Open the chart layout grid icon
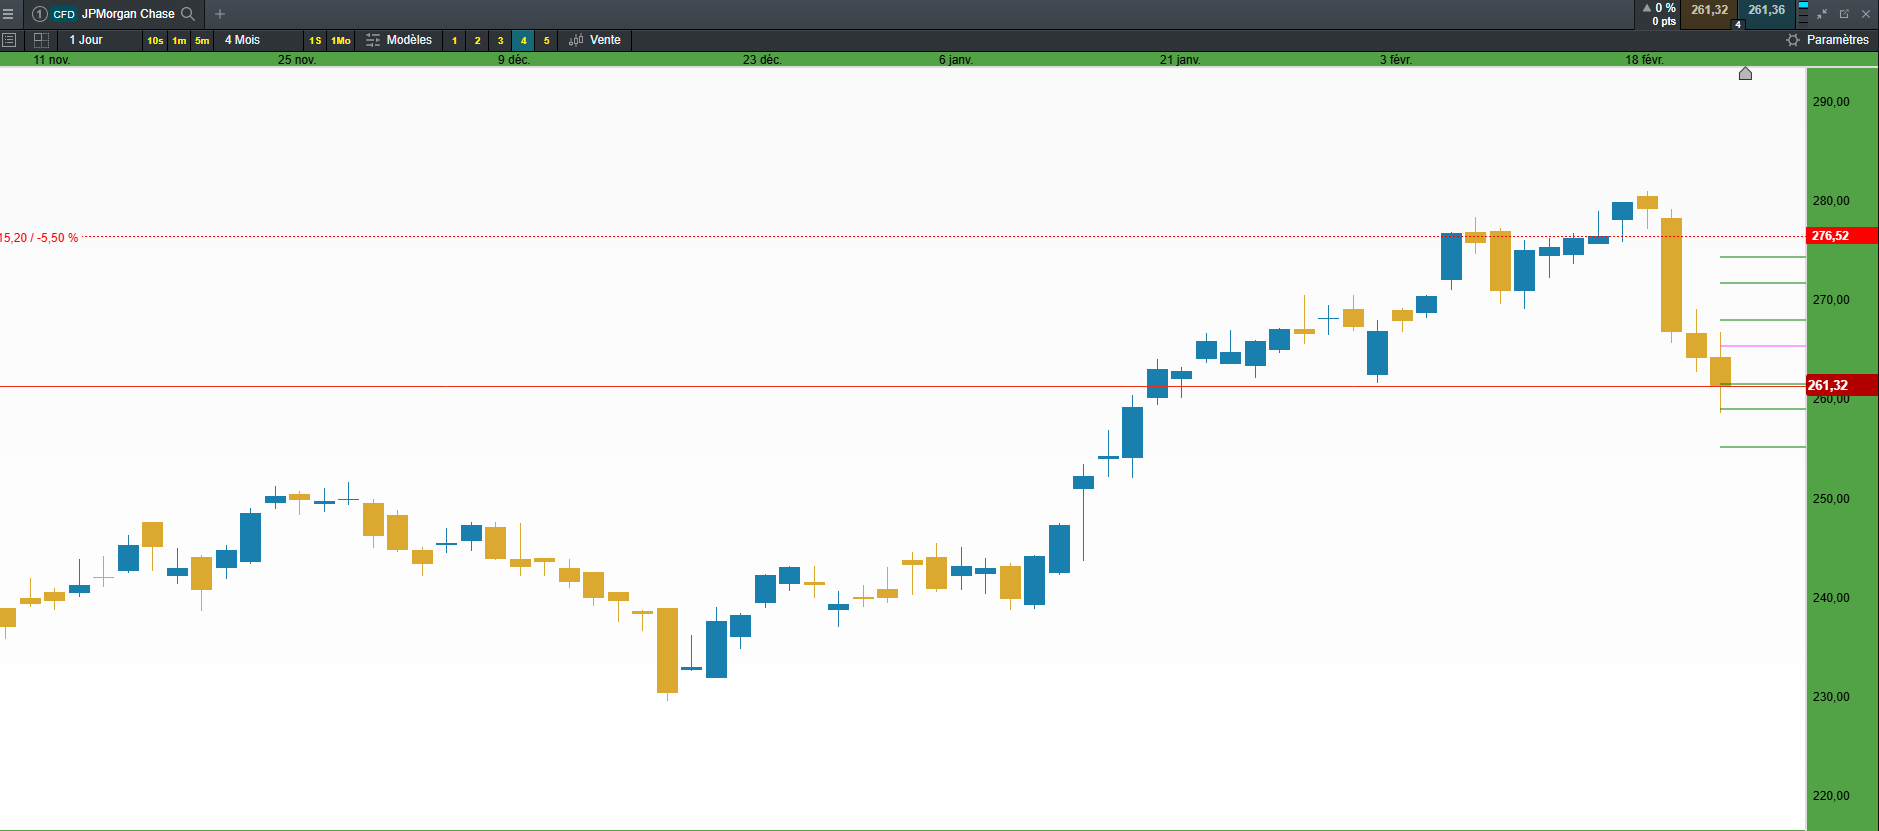Viewport: 1879px width, 831px height. pyautogui.click(x=41, y=40)
